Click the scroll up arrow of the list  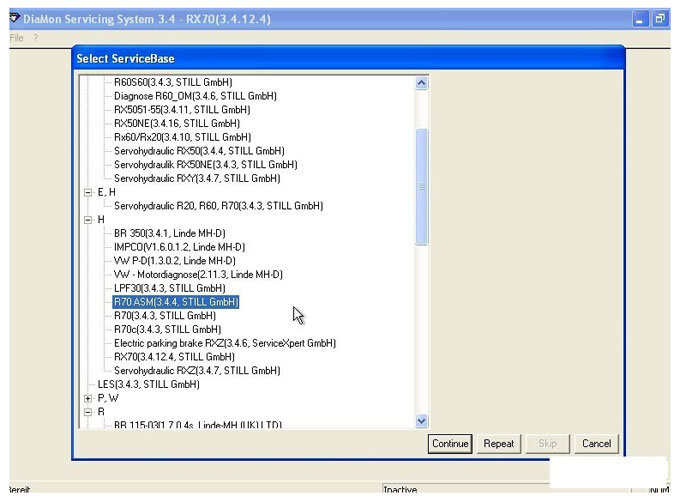pyautogui.click(x=422, y=83)
